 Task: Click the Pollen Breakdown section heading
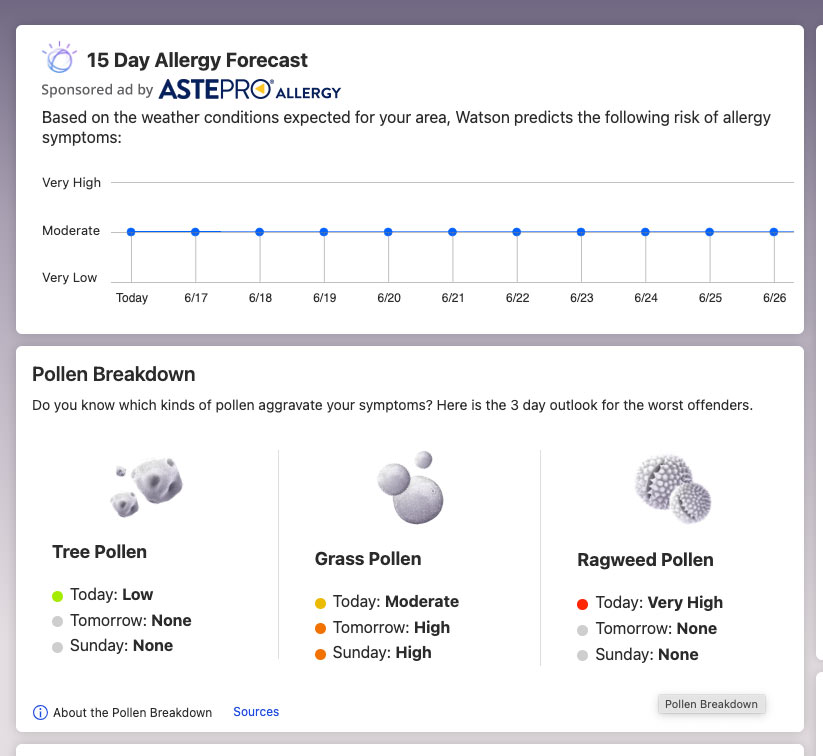114,375
